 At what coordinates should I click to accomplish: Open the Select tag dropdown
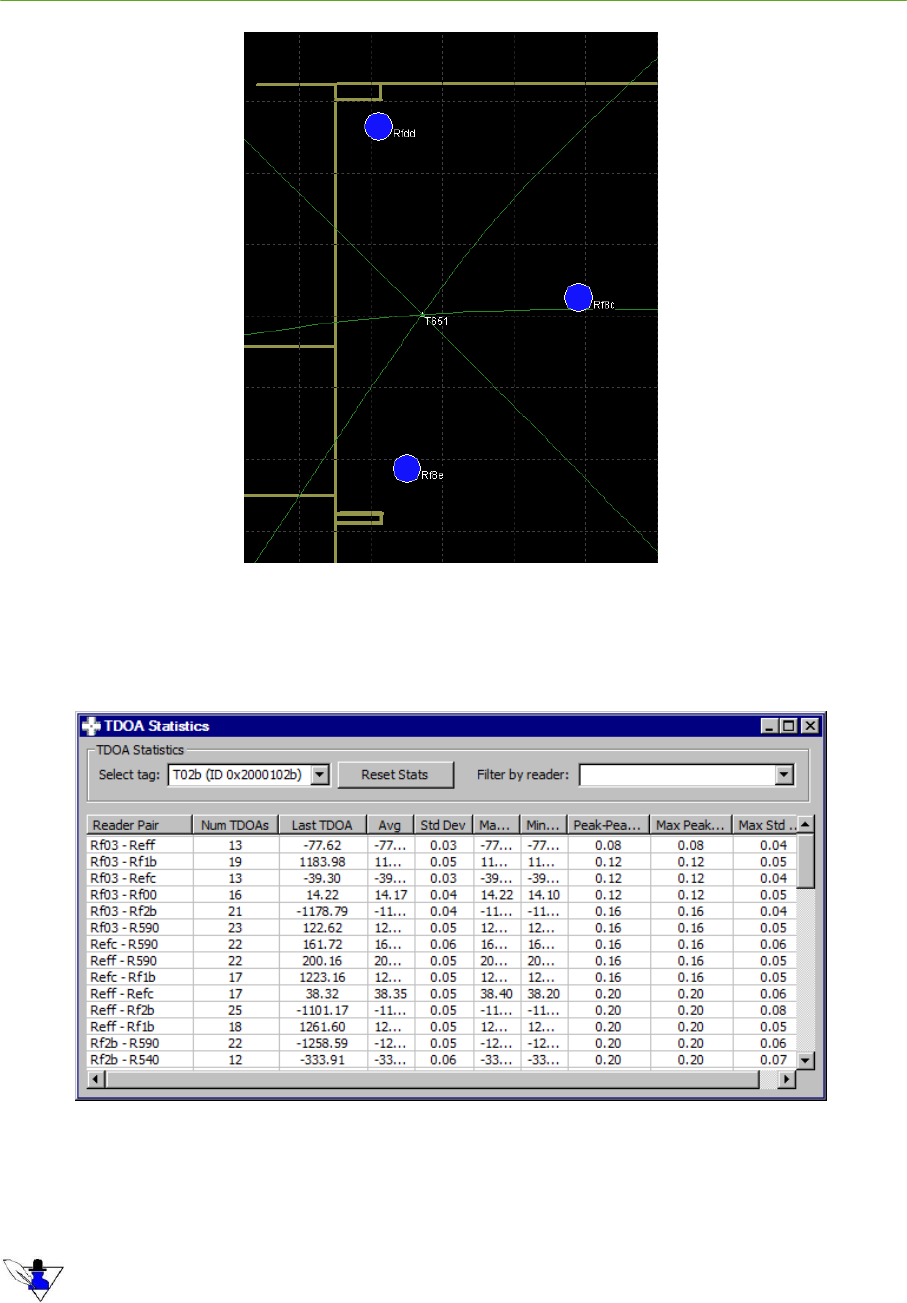click(319, 774)
